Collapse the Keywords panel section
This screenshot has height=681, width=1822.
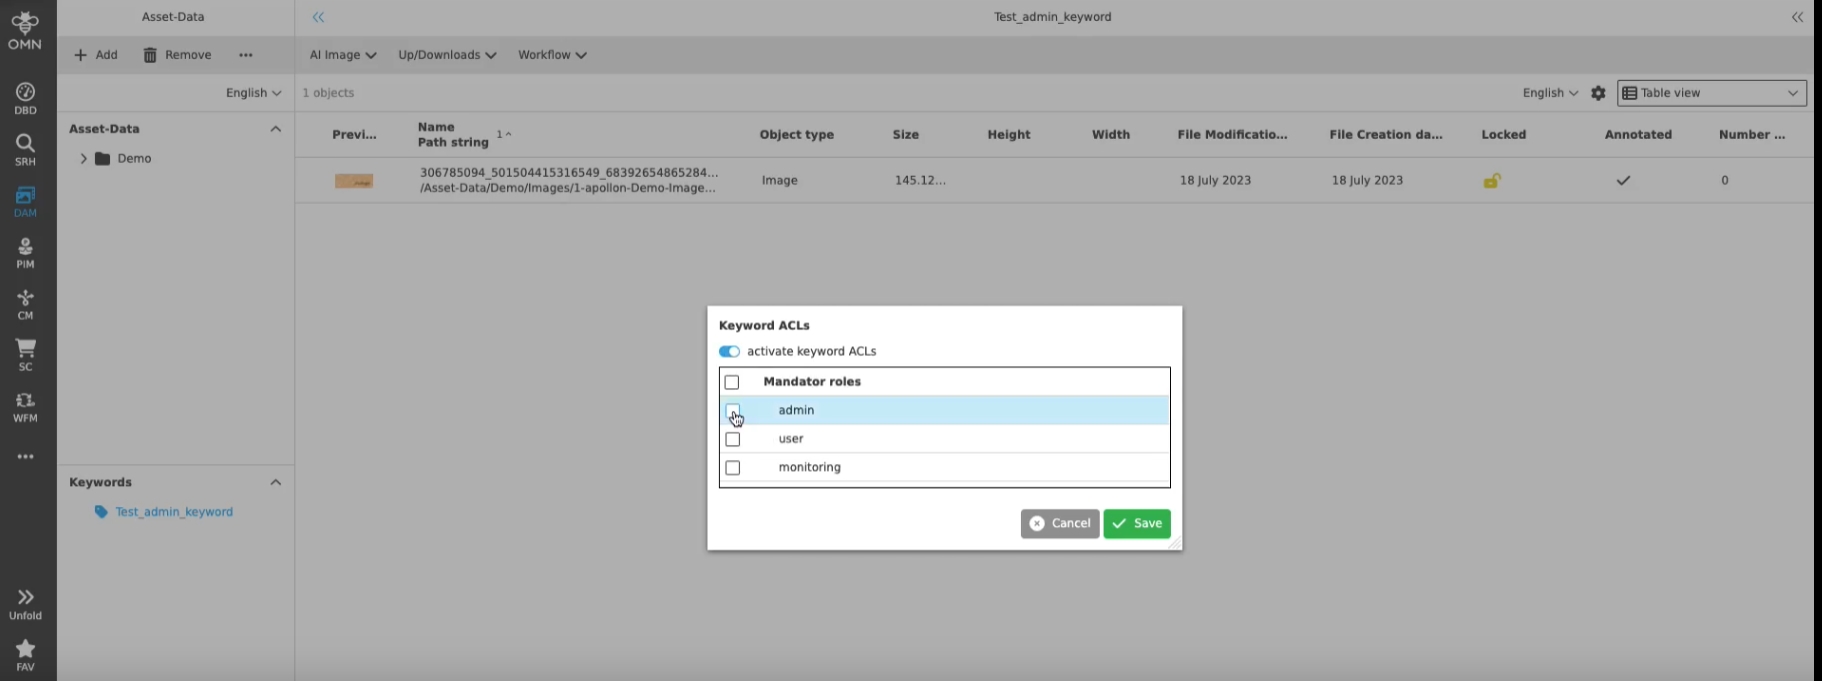pyautogui.click(x=275, y=482)
